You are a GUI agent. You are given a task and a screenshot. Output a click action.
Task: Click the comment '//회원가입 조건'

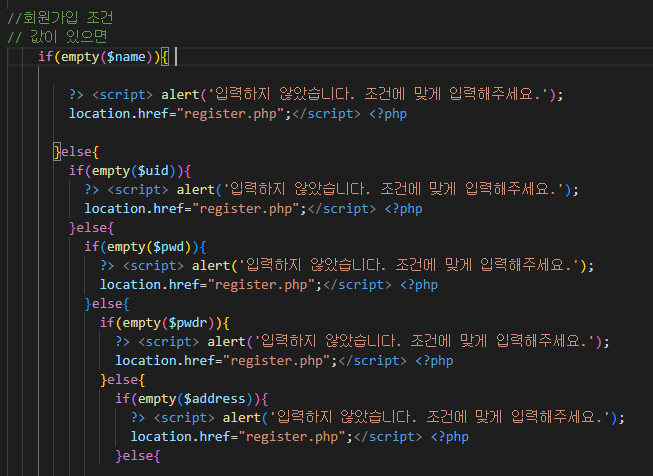tap(60, 18)
